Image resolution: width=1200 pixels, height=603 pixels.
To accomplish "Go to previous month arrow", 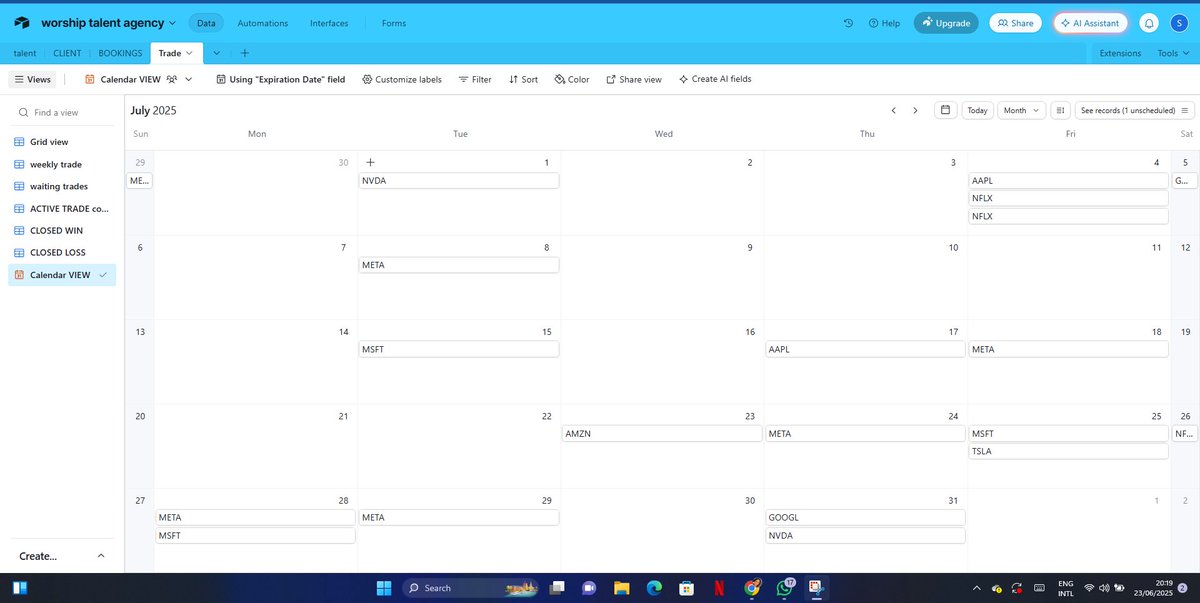I will point(893,111).
